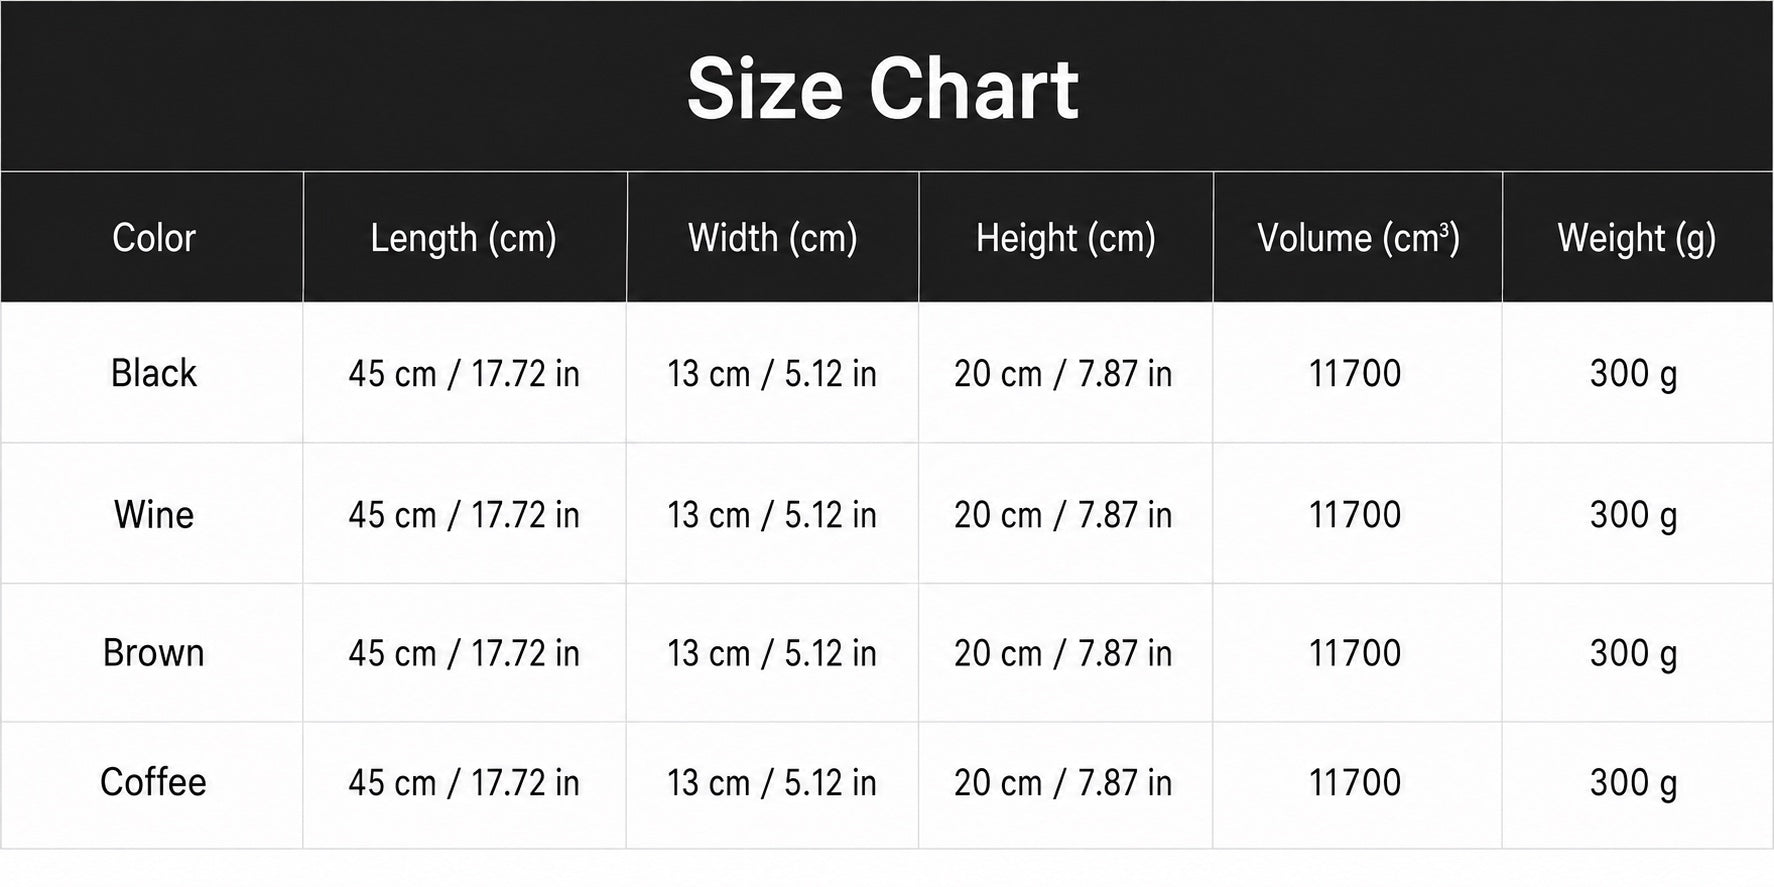Click the Height (cm) column header

[1066, 238]
